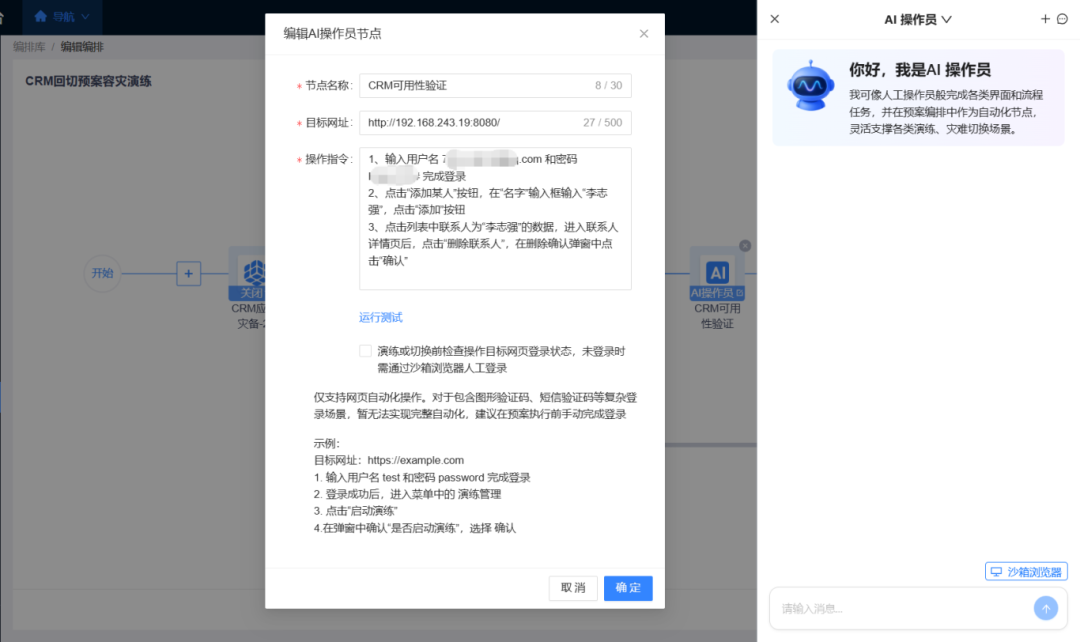Click the AI icon on the CRM可用性验证 node
The image size is (1080, 642).
point(720,272)
